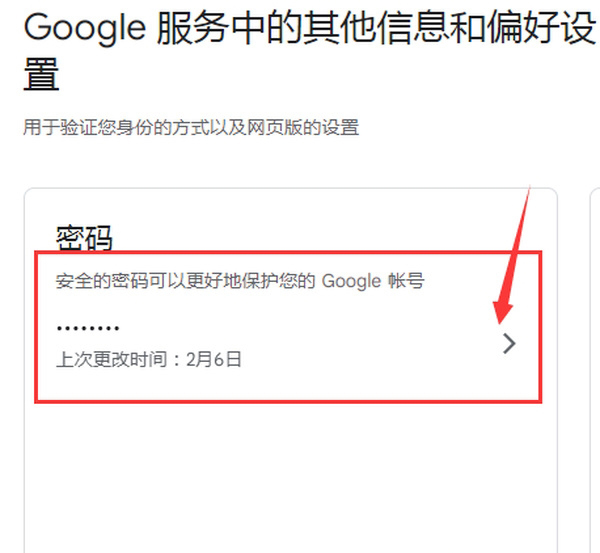The image size is (600, 553).
Task: Click the subtitle 用于验证您身份的方式
Action: click(191, 127)
